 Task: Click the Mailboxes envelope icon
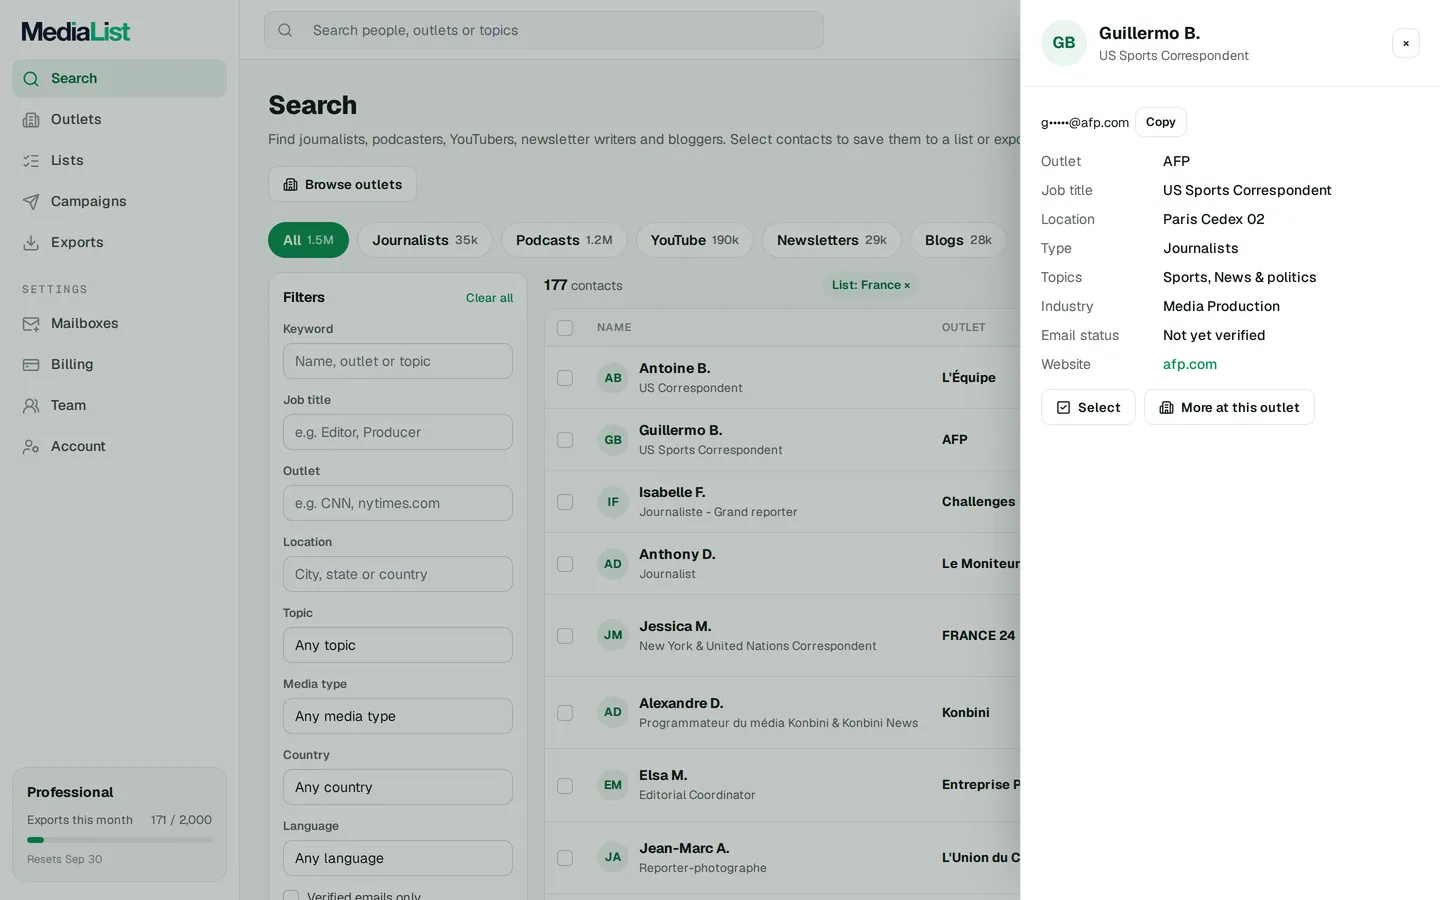pyautogui.click(x=31, y=323)
